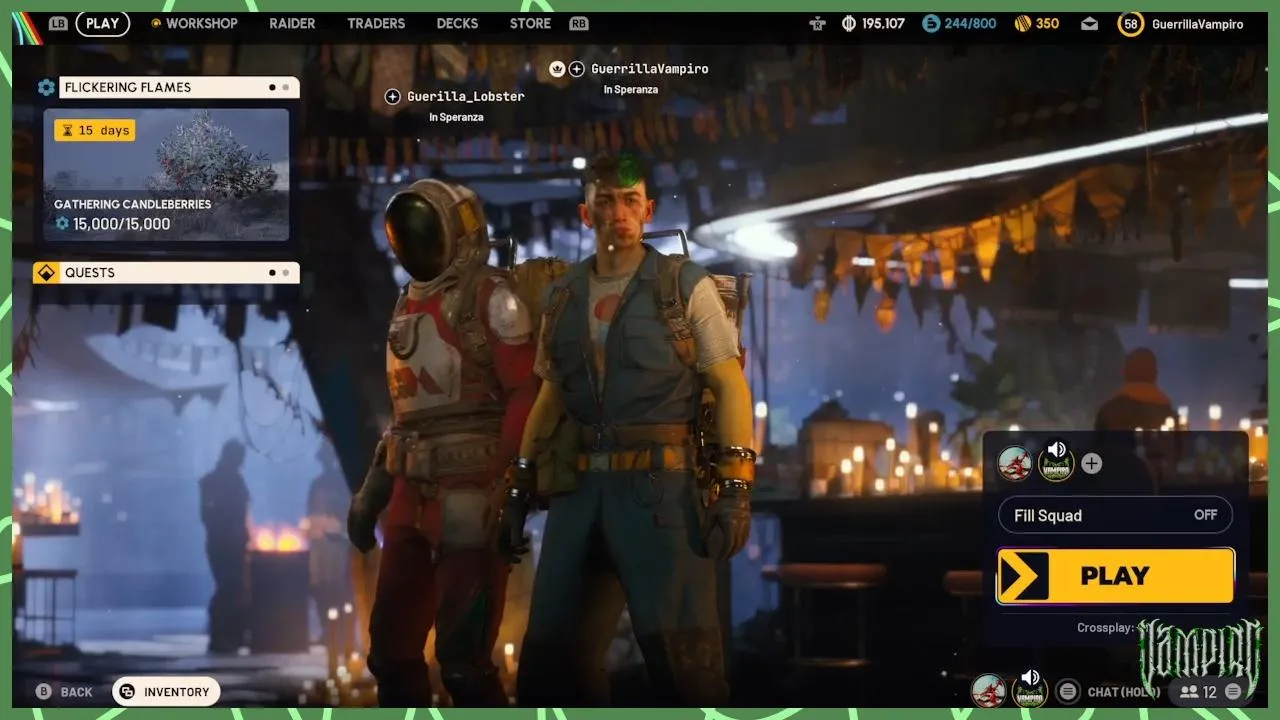Click the lobster avatar beside the chat bar

989,691
